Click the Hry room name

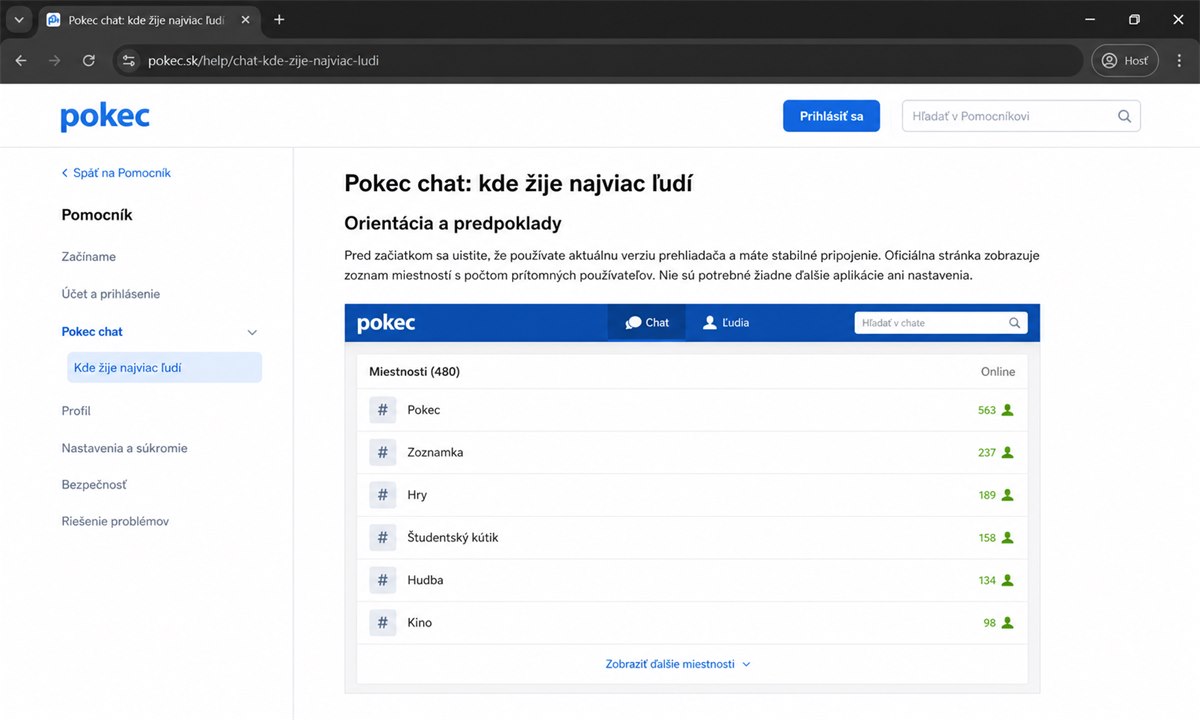pyautogui.click(x=417, y=495)
